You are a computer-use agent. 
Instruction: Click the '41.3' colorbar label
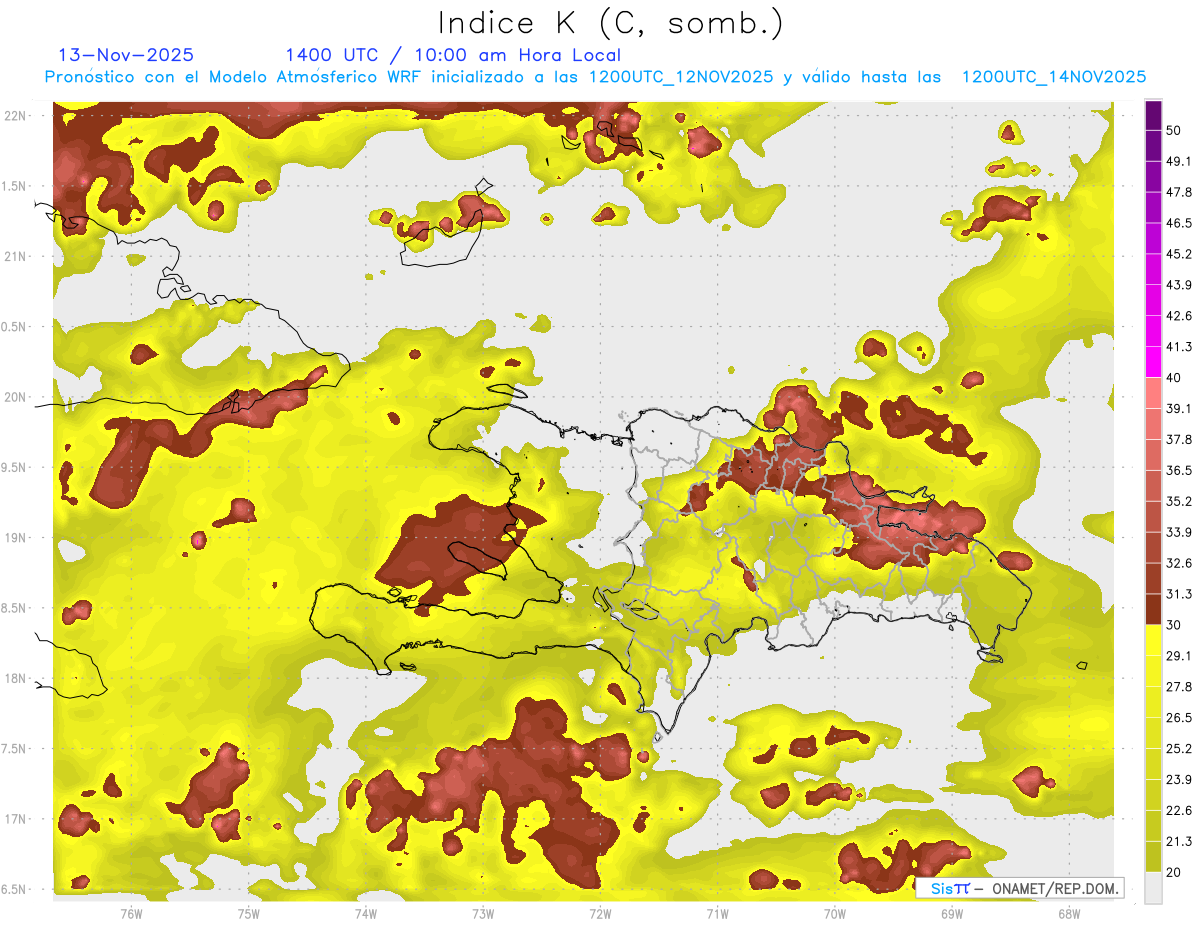click(x=1179, y=347)
